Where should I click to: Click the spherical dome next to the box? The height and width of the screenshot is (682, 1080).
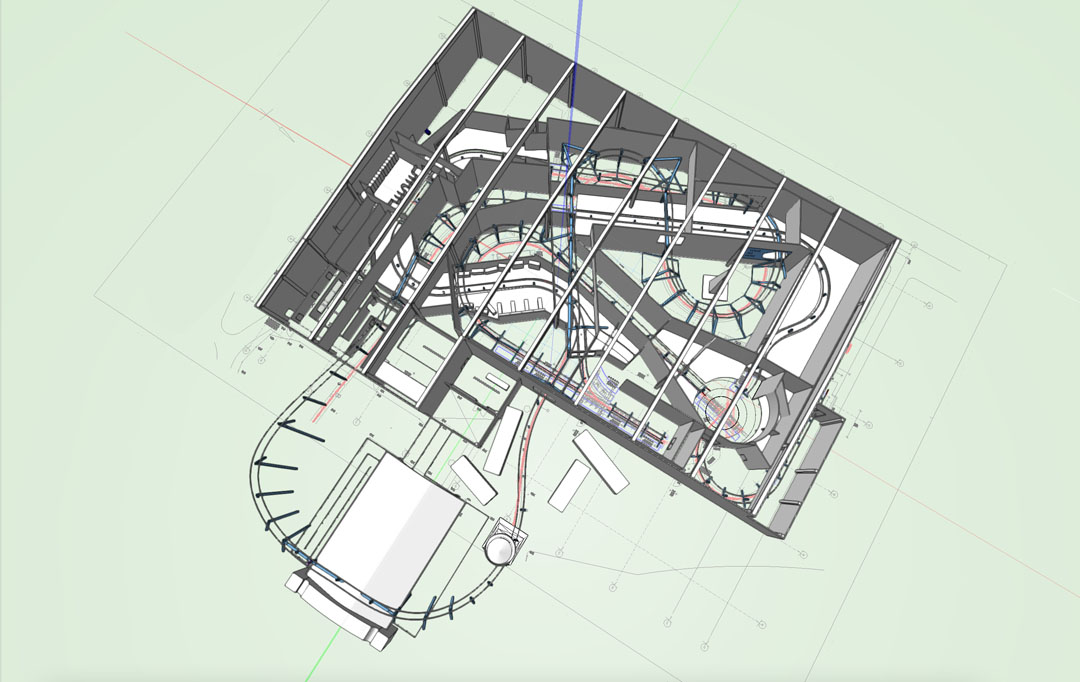point(500,548)
